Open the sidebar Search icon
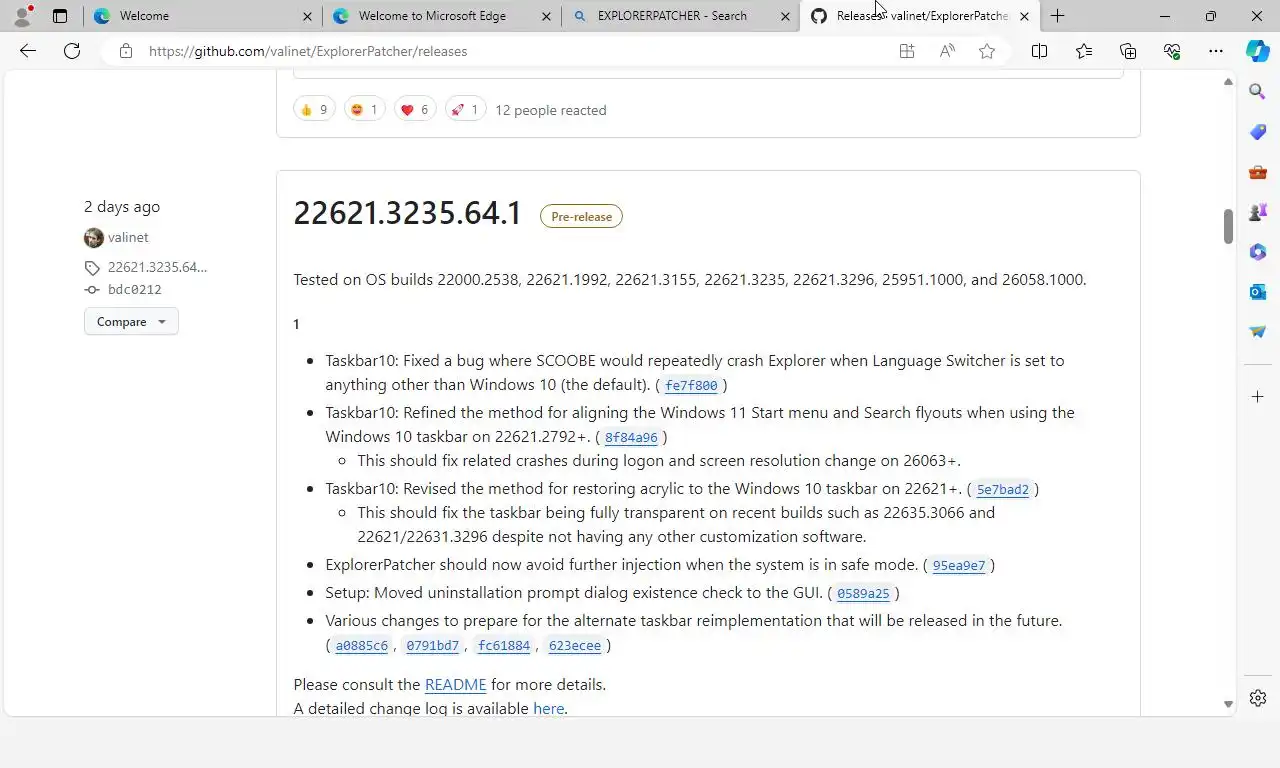1280x768 pixels. coord(1258,92)
